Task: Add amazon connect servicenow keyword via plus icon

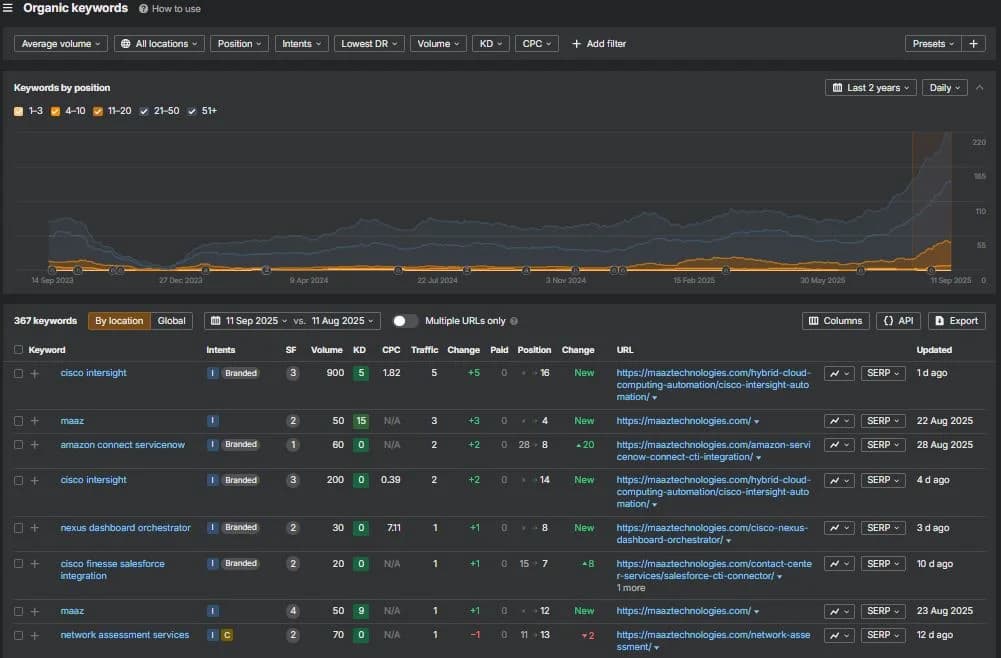Action: pyautogui.click(x=34, y=445)
